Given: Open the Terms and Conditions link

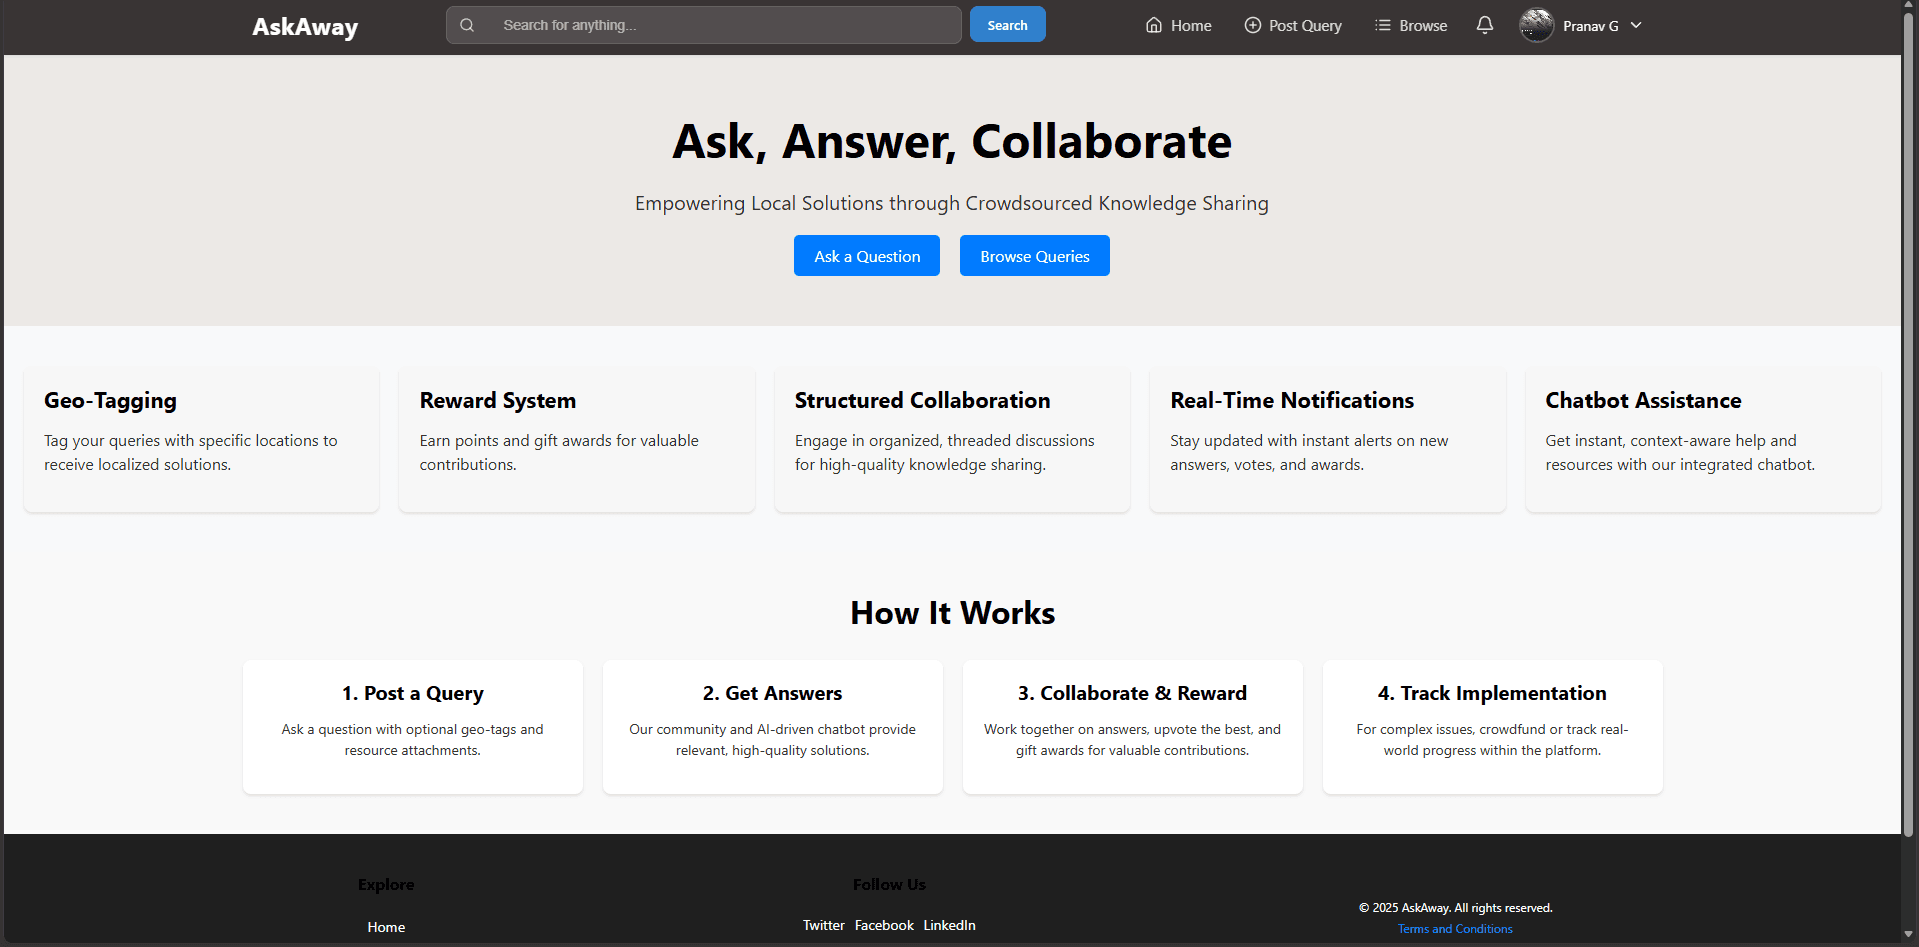Looking at the screenshot, I should [x=1455, y=929].
